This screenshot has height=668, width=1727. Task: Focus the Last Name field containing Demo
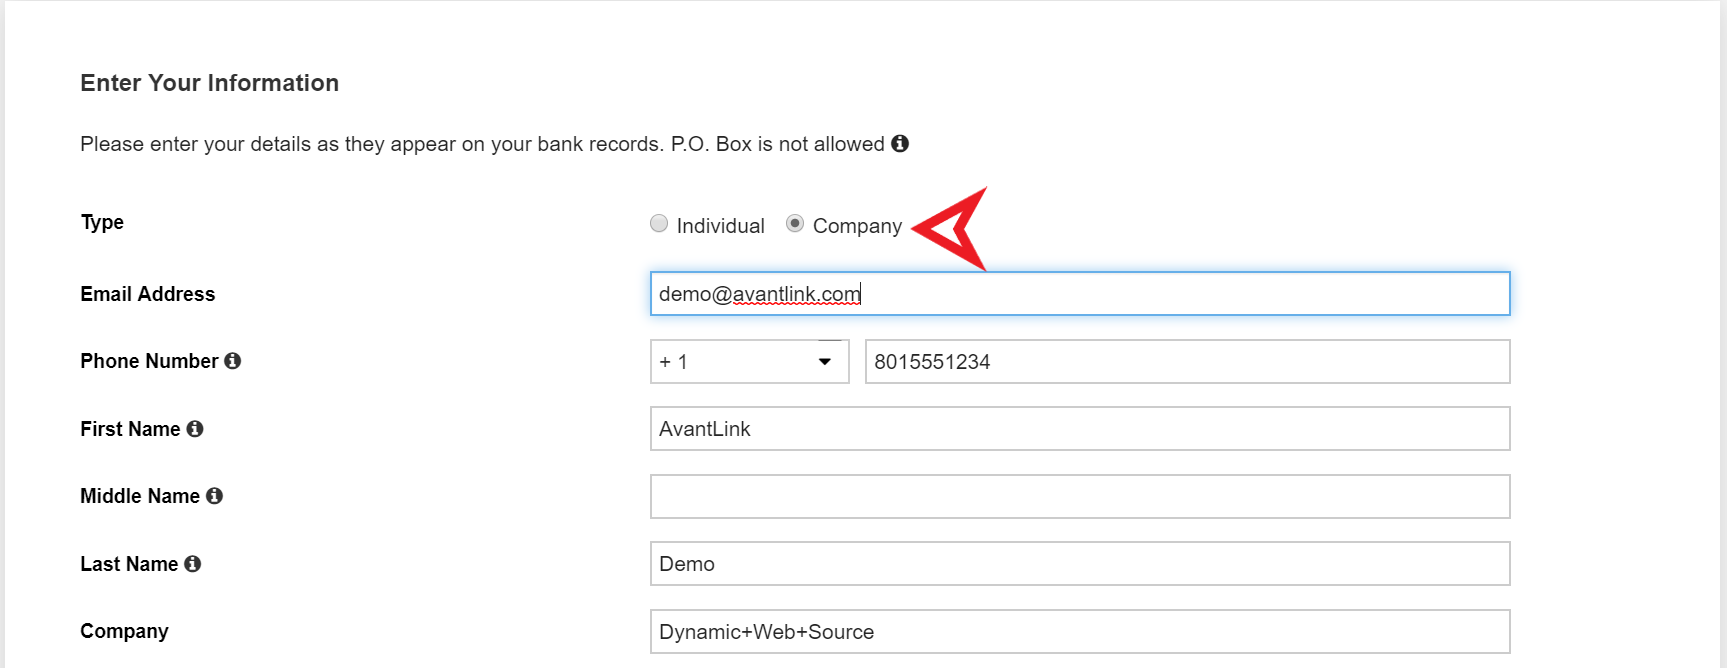1080,564
